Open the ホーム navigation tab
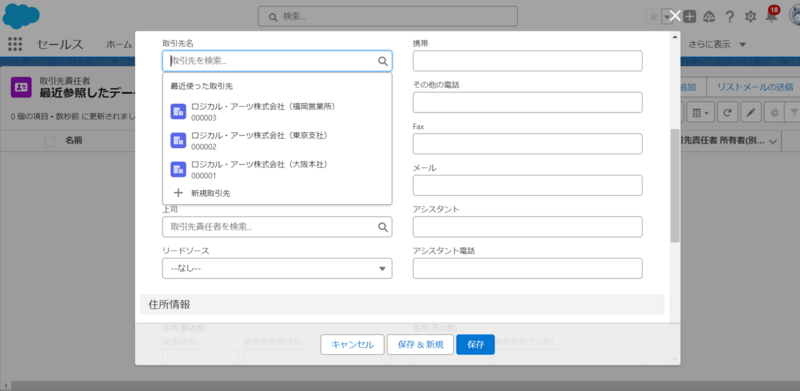 (x=119, y=44)
